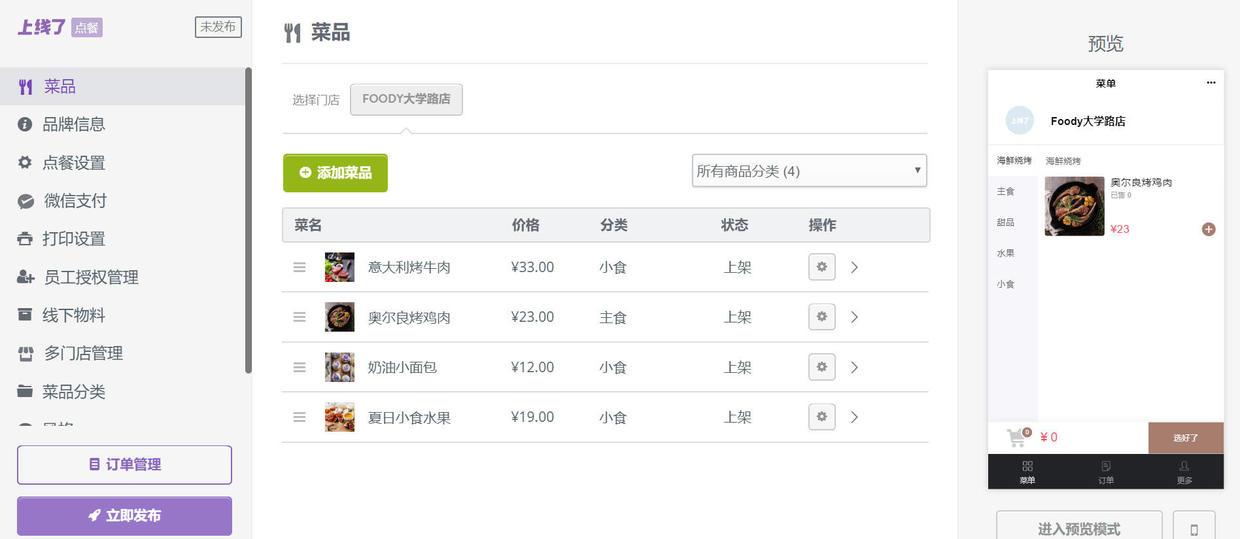Image resolution: width=1240 pixels, height=539 pixels.
Task: Open settings gear for 意大利烤牛肉
Action: pos(822,267)
